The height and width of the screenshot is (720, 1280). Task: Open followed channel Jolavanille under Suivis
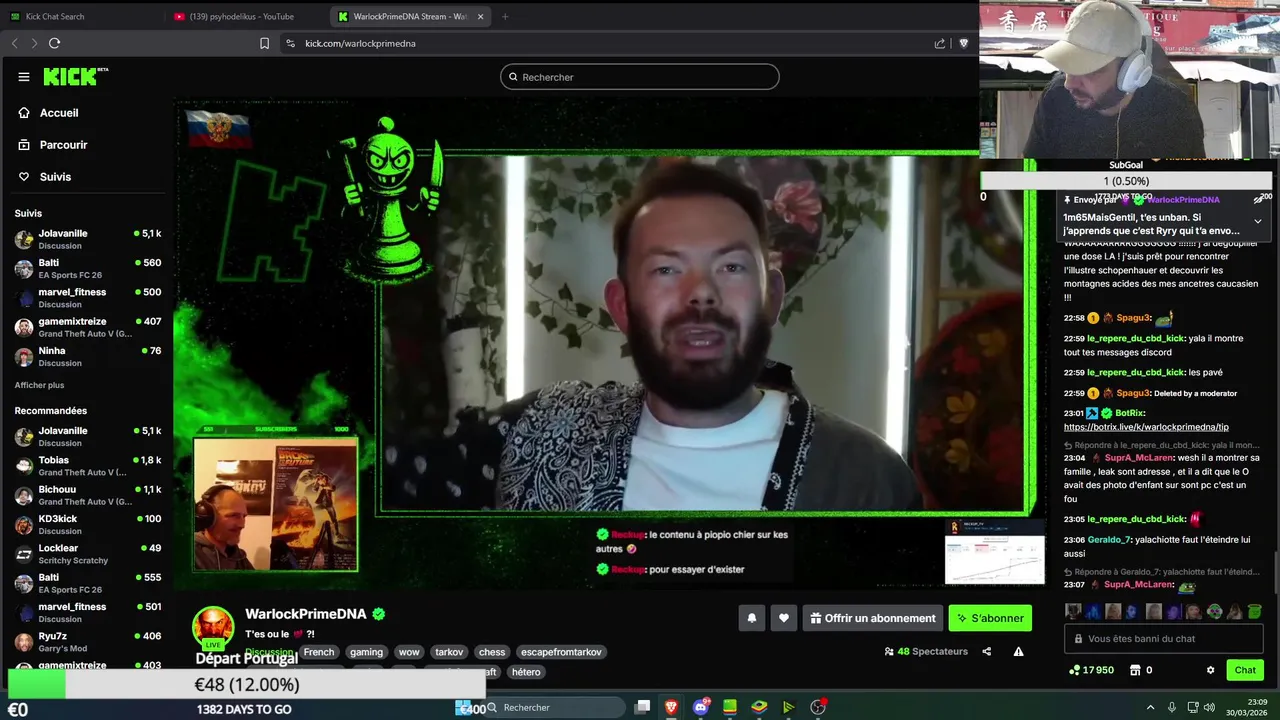(x=87, y=239)
